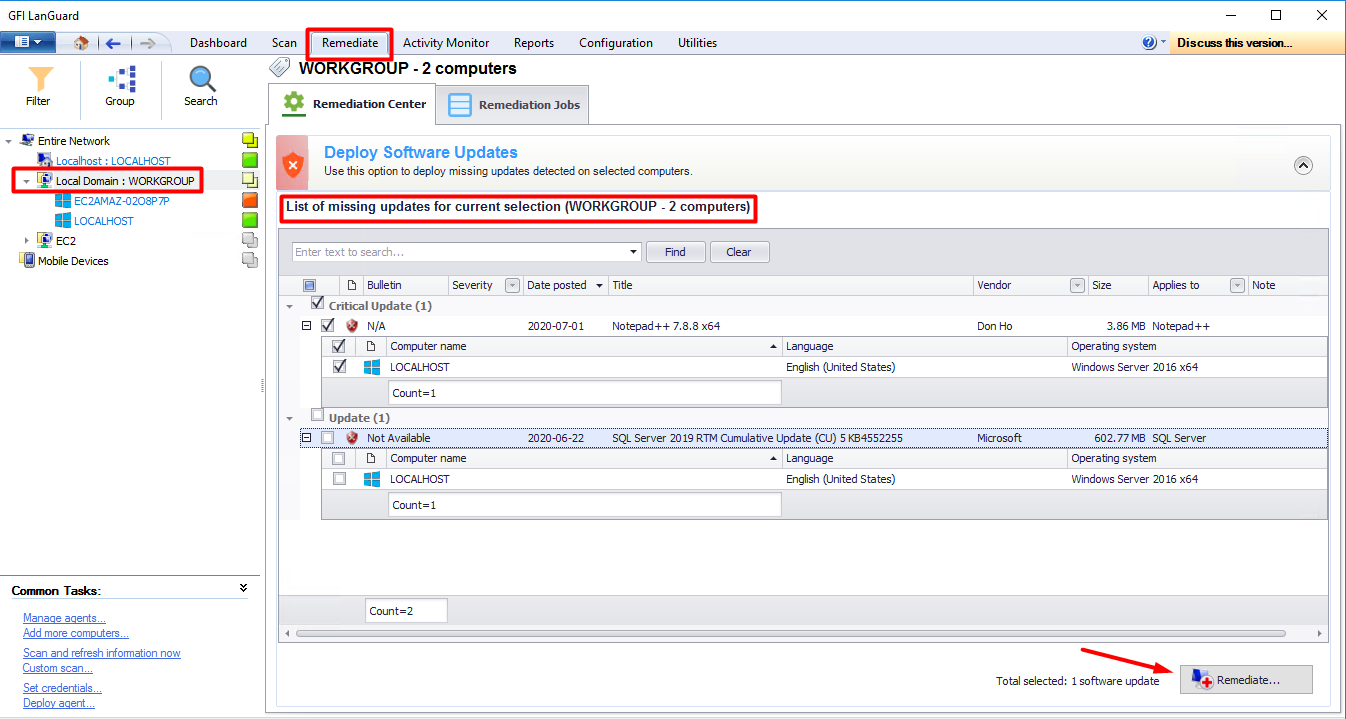Click the Clear button

click(739, 252)
